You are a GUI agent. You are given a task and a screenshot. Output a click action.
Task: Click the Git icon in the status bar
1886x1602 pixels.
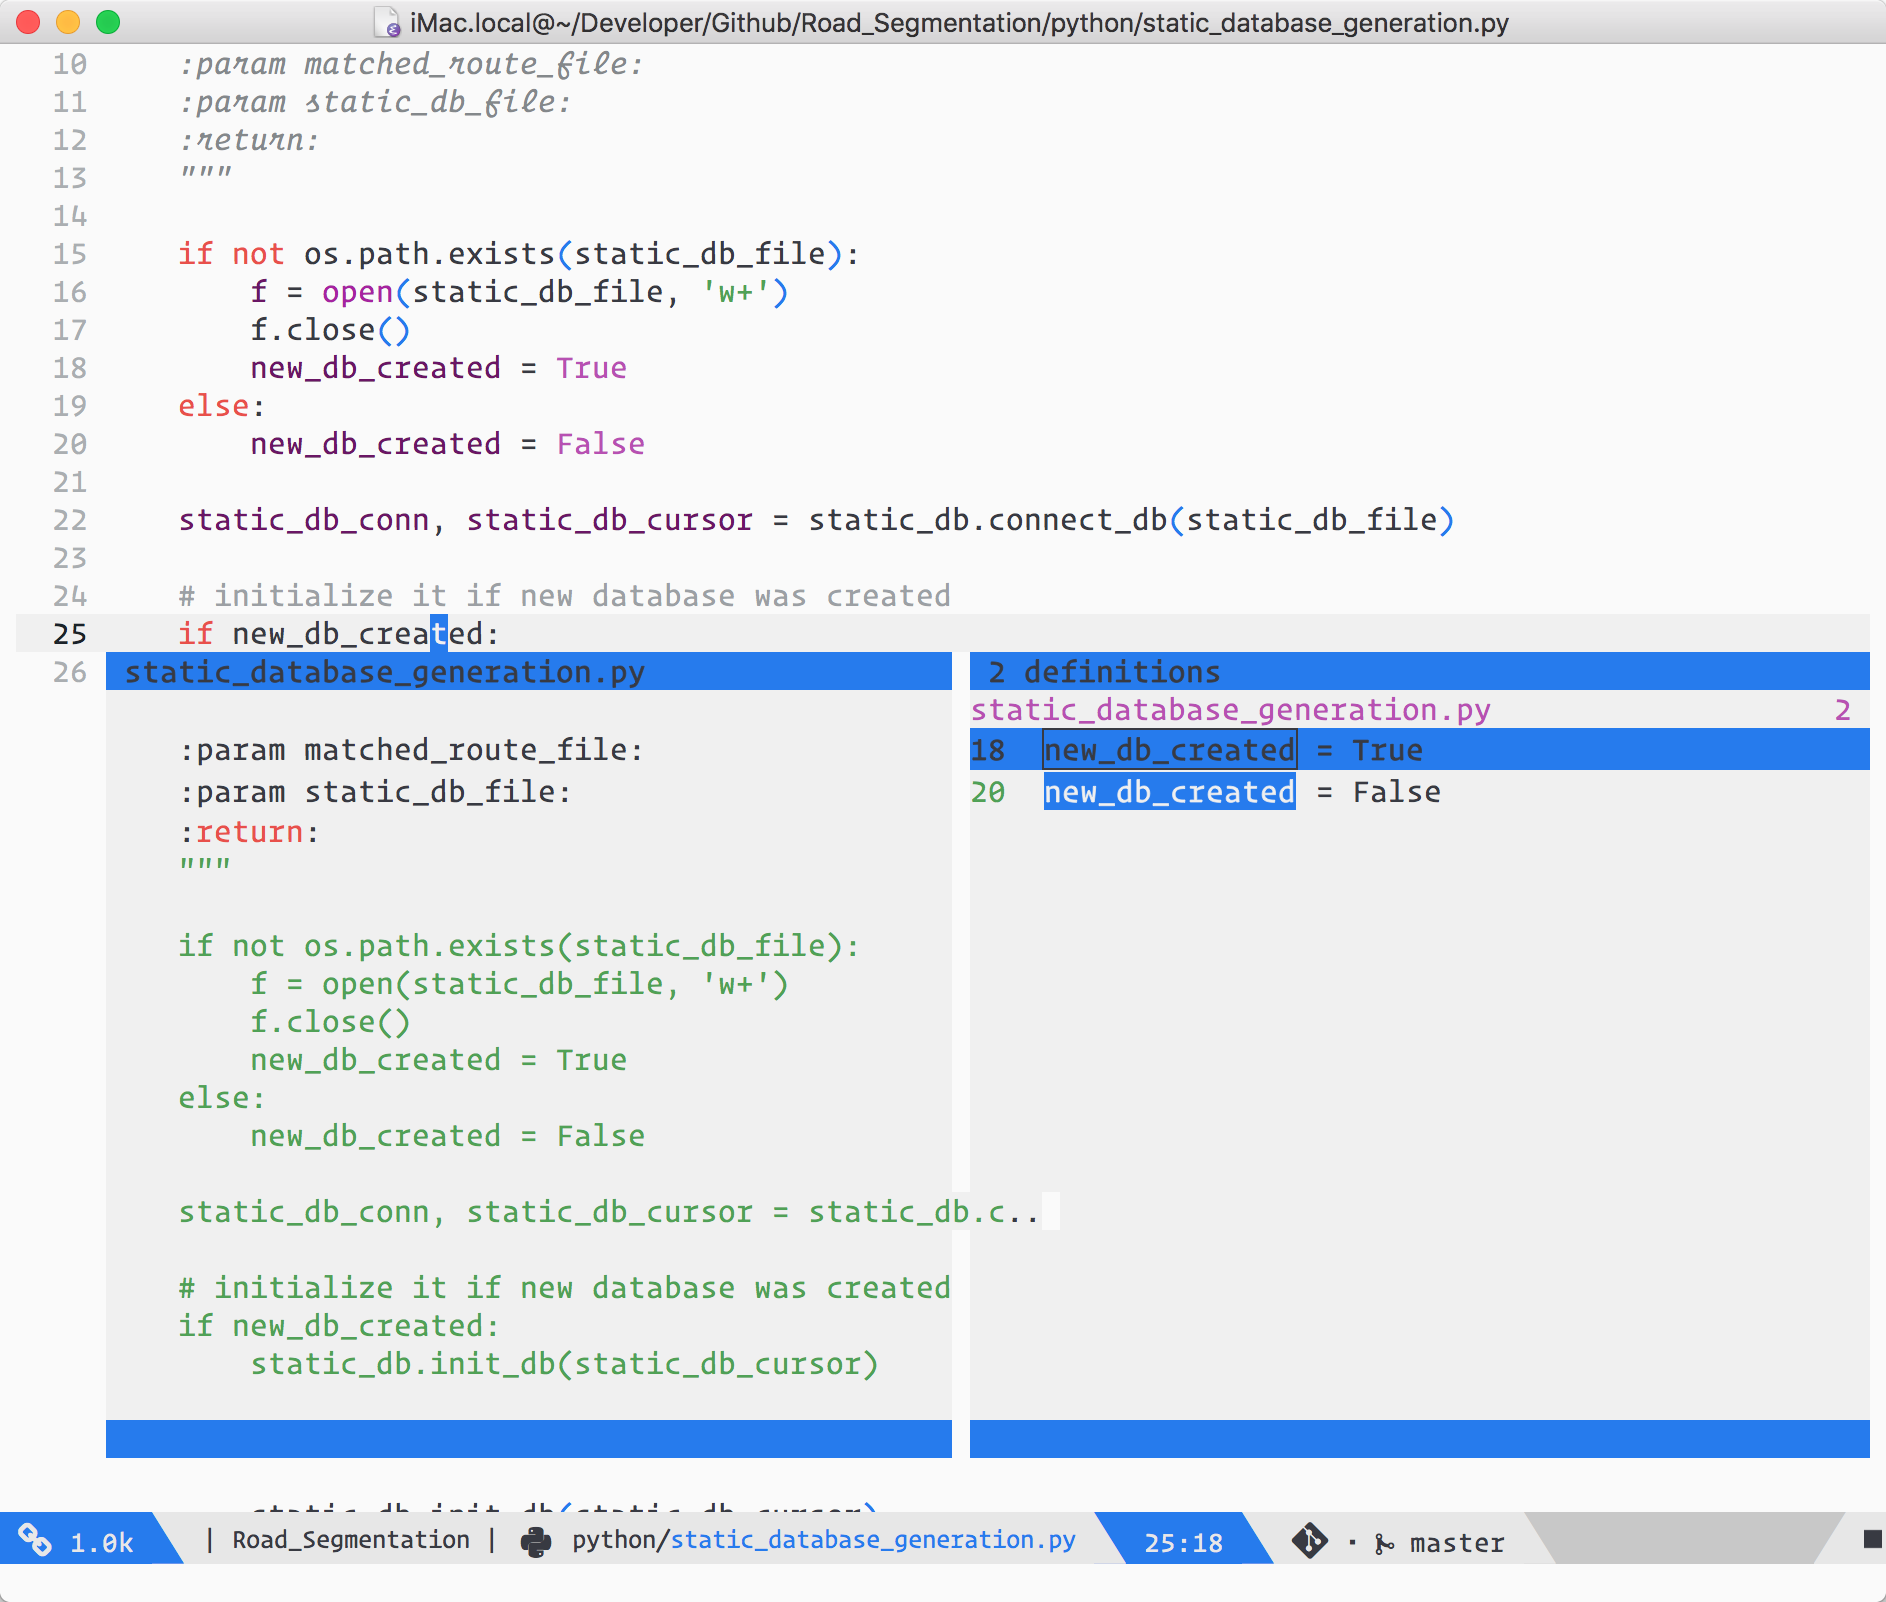1311,1541
